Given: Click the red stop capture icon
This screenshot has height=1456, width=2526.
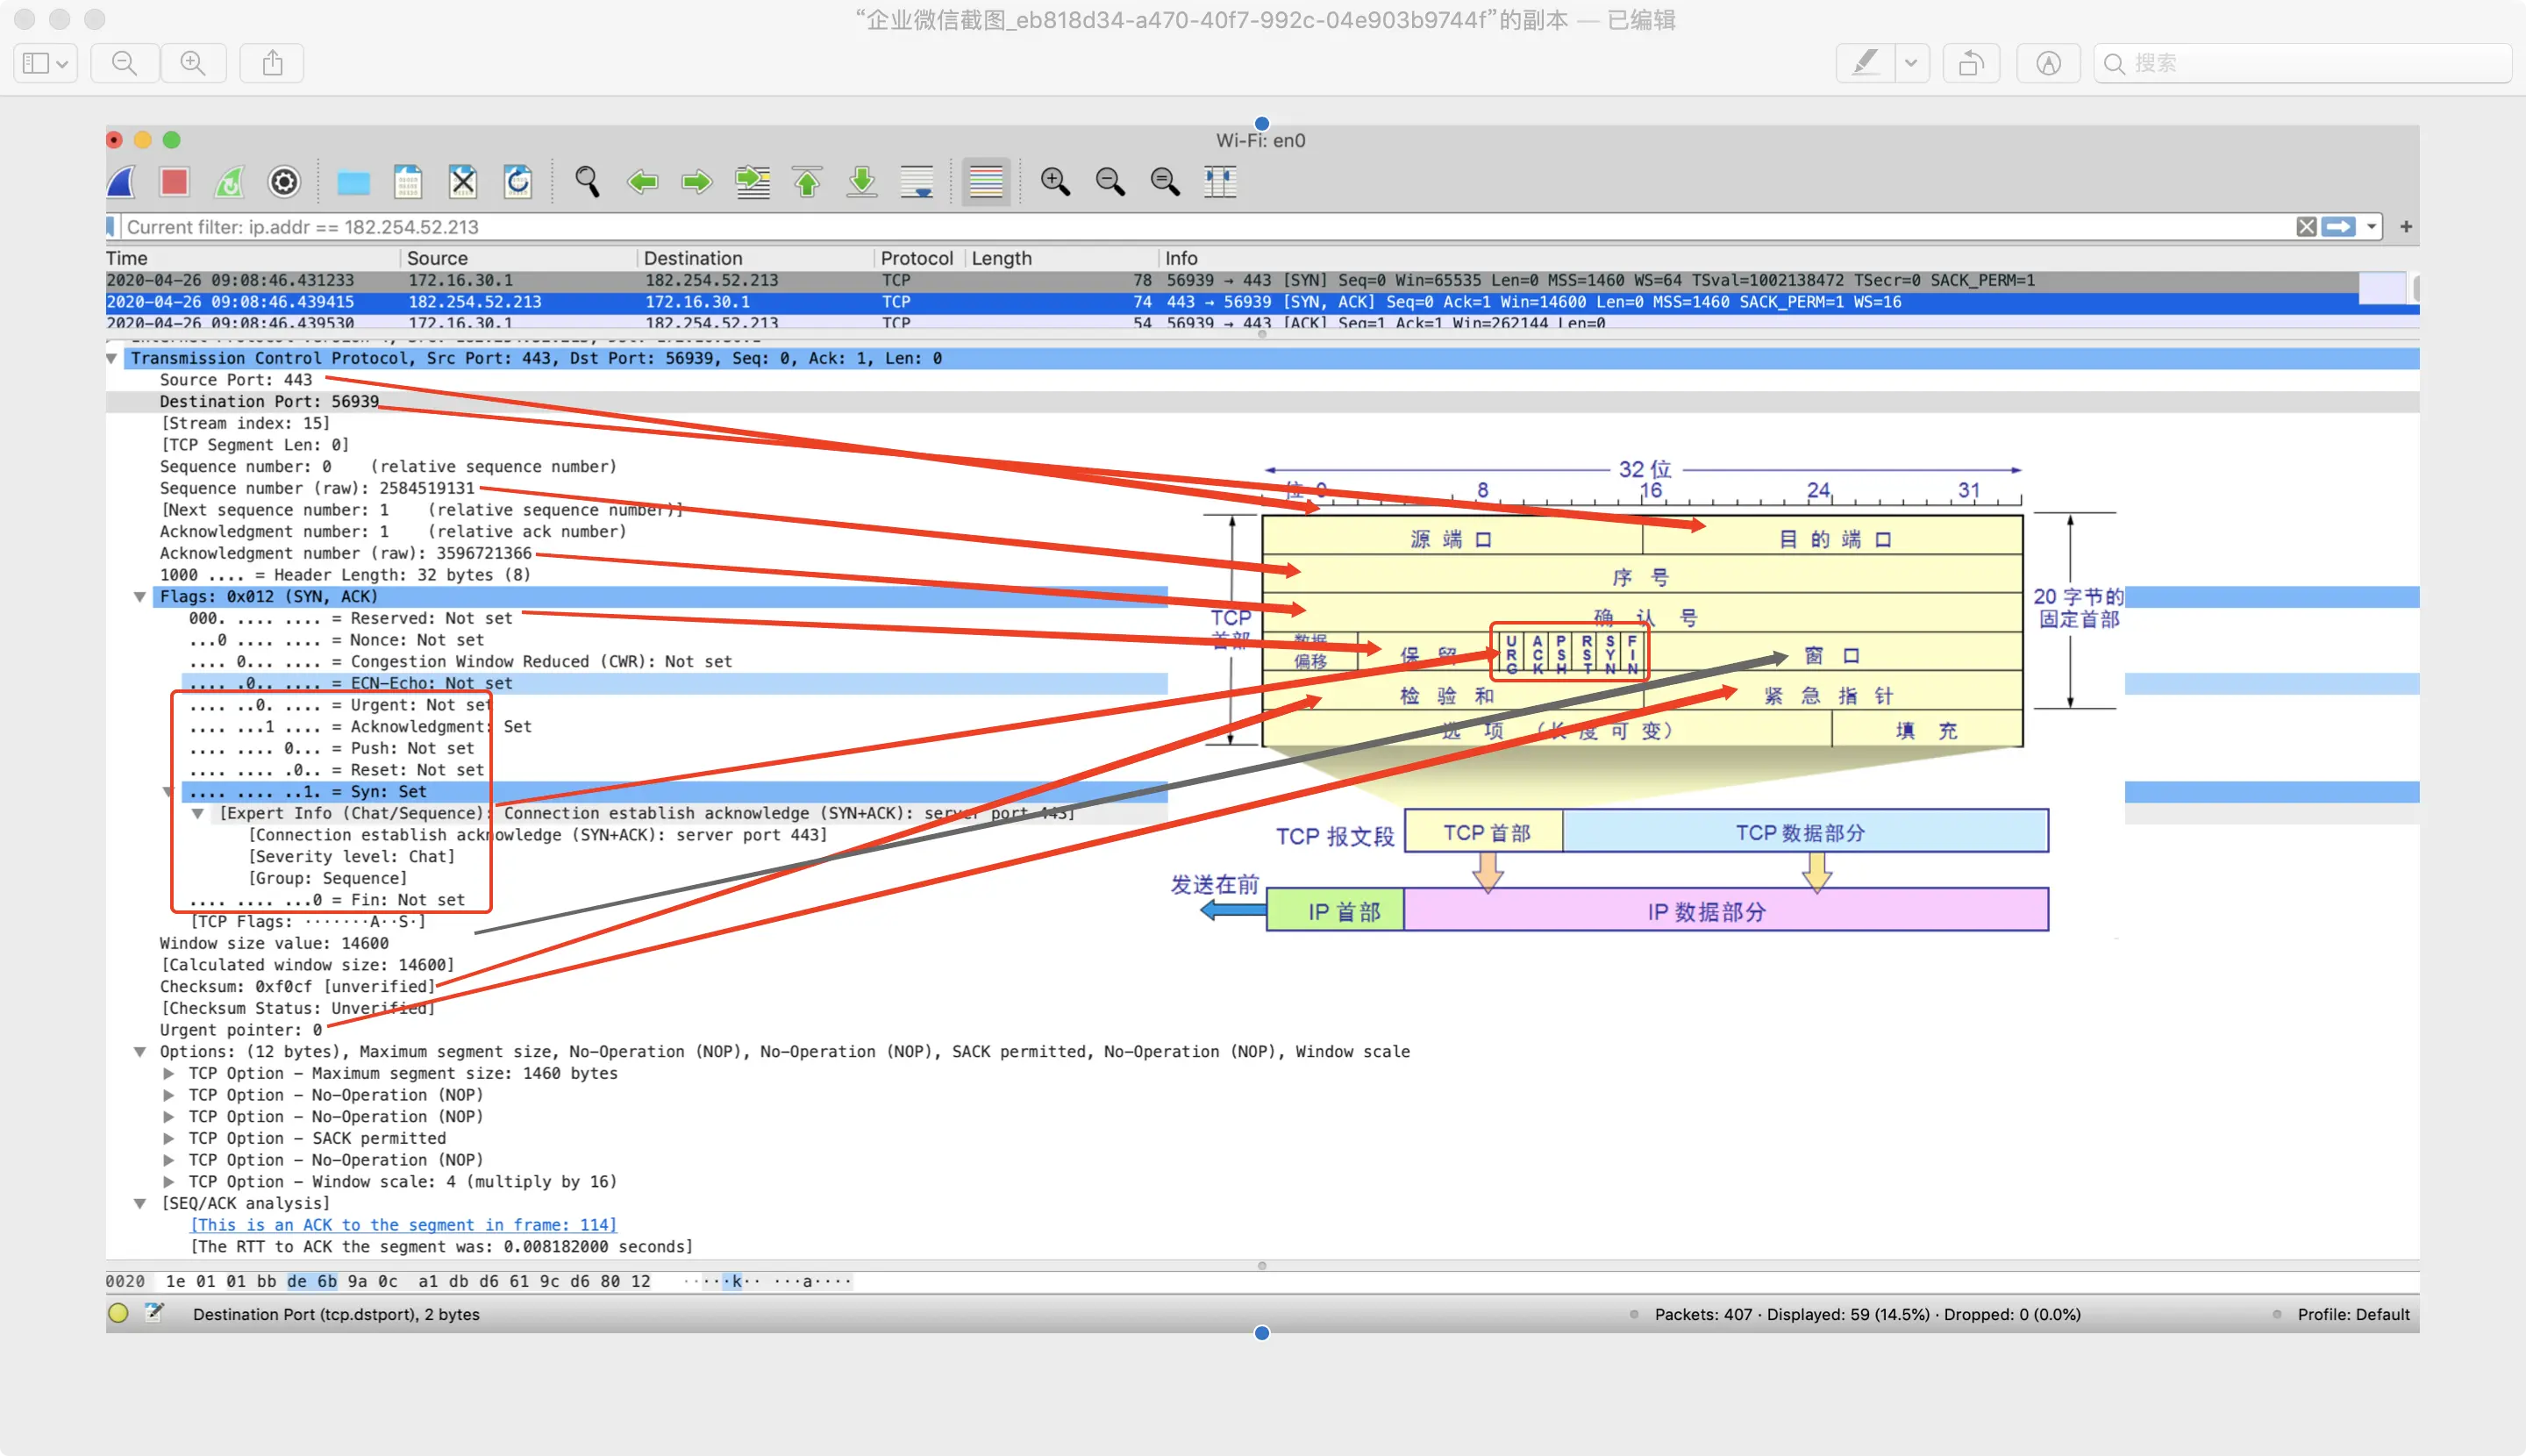Looking at the screenshot, I should 174,182.
